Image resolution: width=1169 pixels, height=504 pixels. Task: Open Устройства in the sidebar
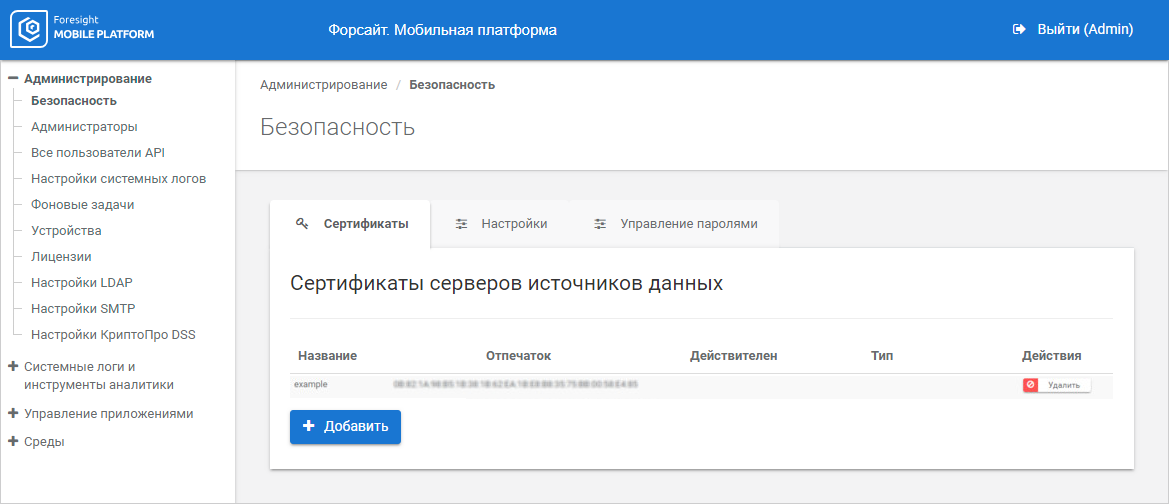click(66, 230)
